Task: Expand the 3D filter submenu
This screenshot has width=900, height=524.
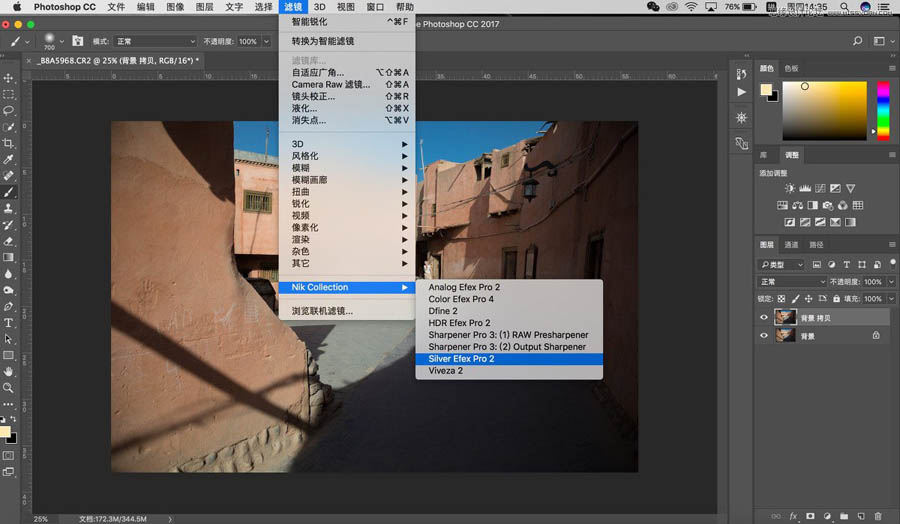Action: [346, 144]
